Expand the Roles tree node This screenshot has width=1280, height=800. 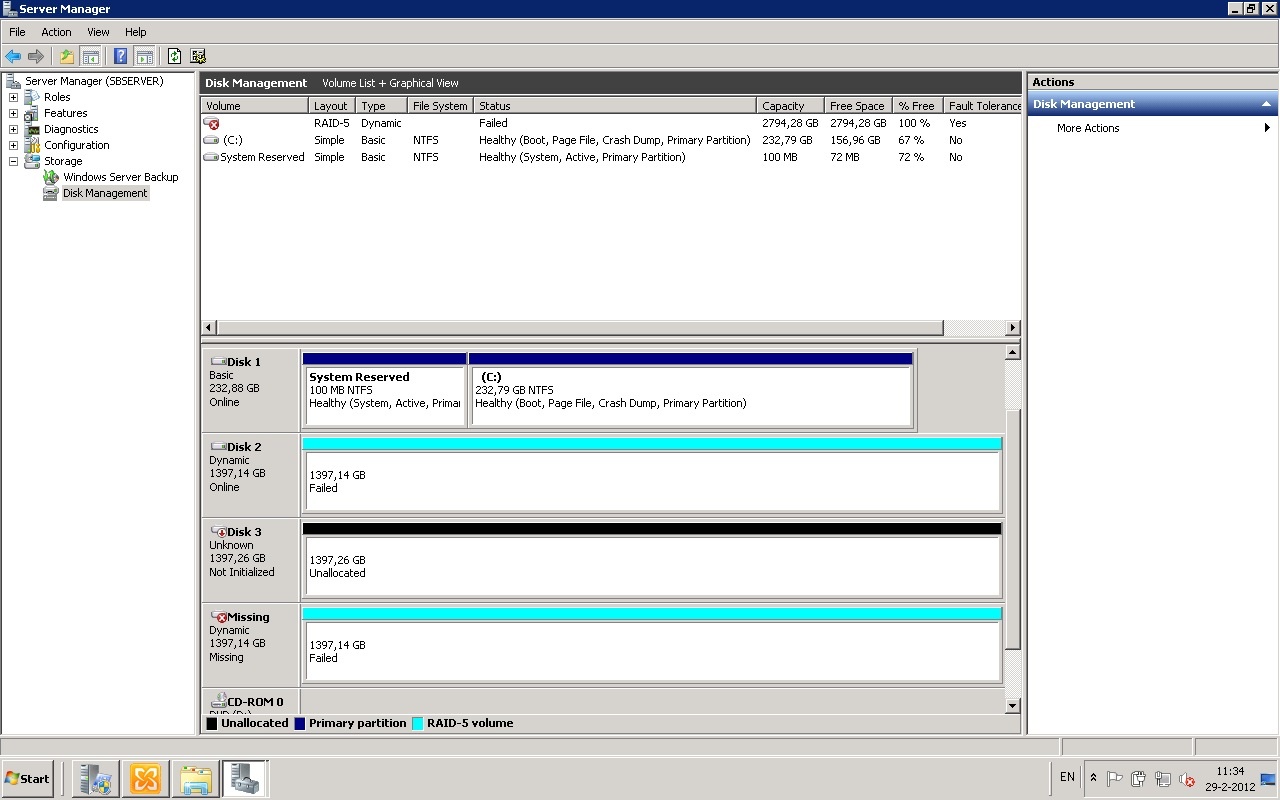12,97
